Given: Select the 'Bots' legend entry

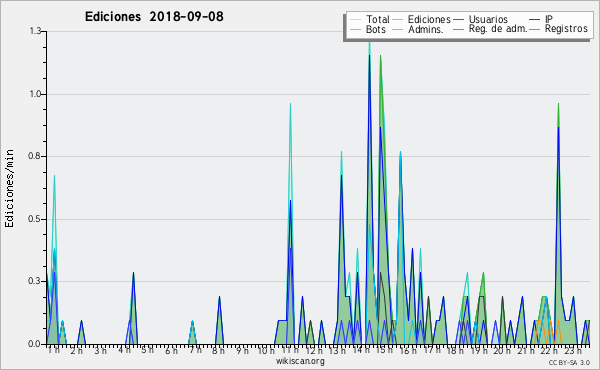Looking at the screenshot, I should pyautogui.click(x=376, y=29).
